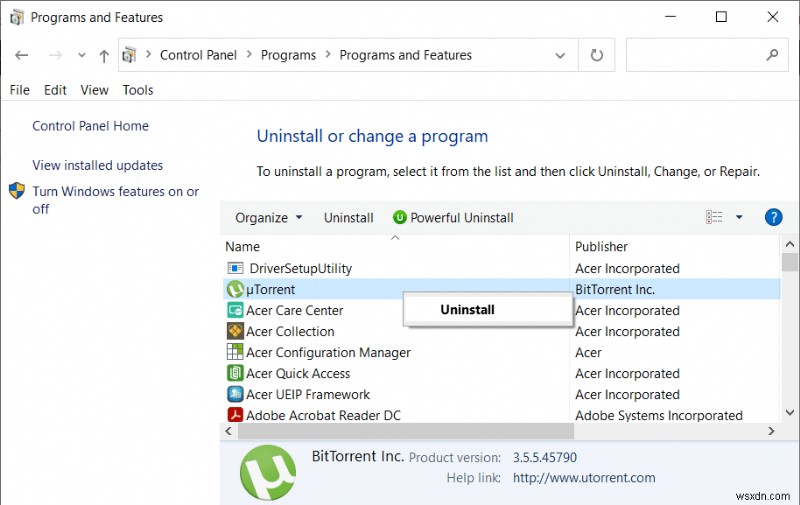The width and height of the screenshot is (800, 505).
Task: Click the Programs and Features title icon
Action: click(x=17, y=17)
